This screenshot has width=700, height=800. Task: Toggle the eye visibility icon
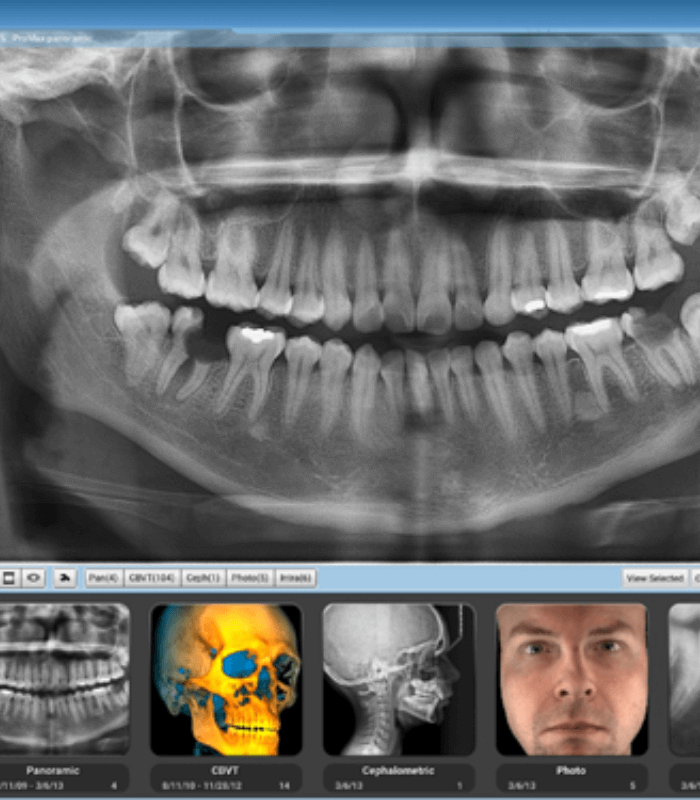[33, 578]
